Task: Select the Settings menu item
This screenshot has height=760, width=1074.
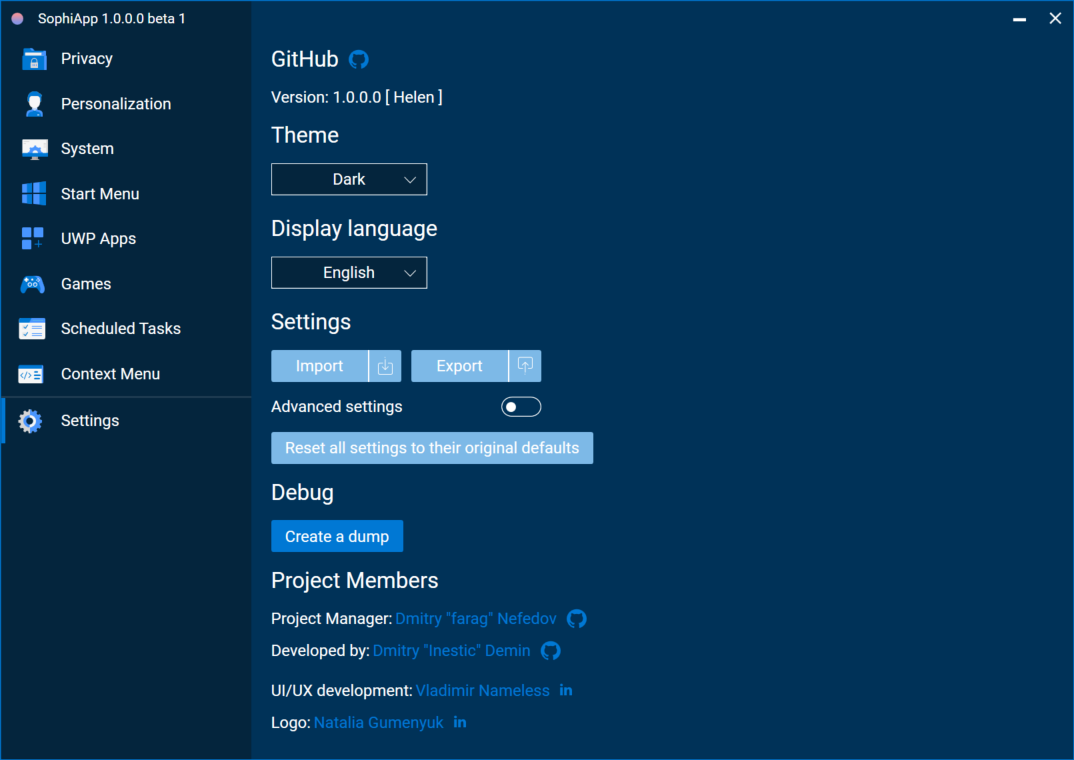Action: tap(126, 421)
